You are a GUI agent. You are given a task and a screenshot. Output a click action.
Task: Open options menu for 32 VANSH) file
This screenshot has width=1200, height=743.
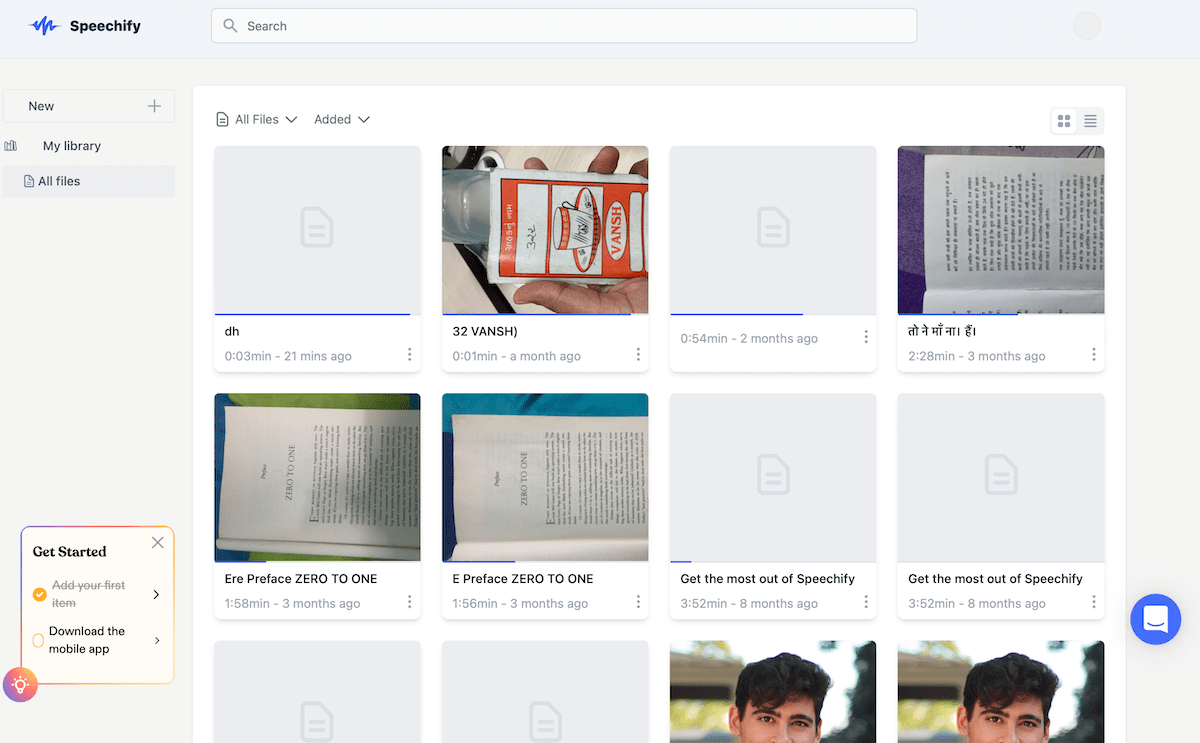coord(638,355)
